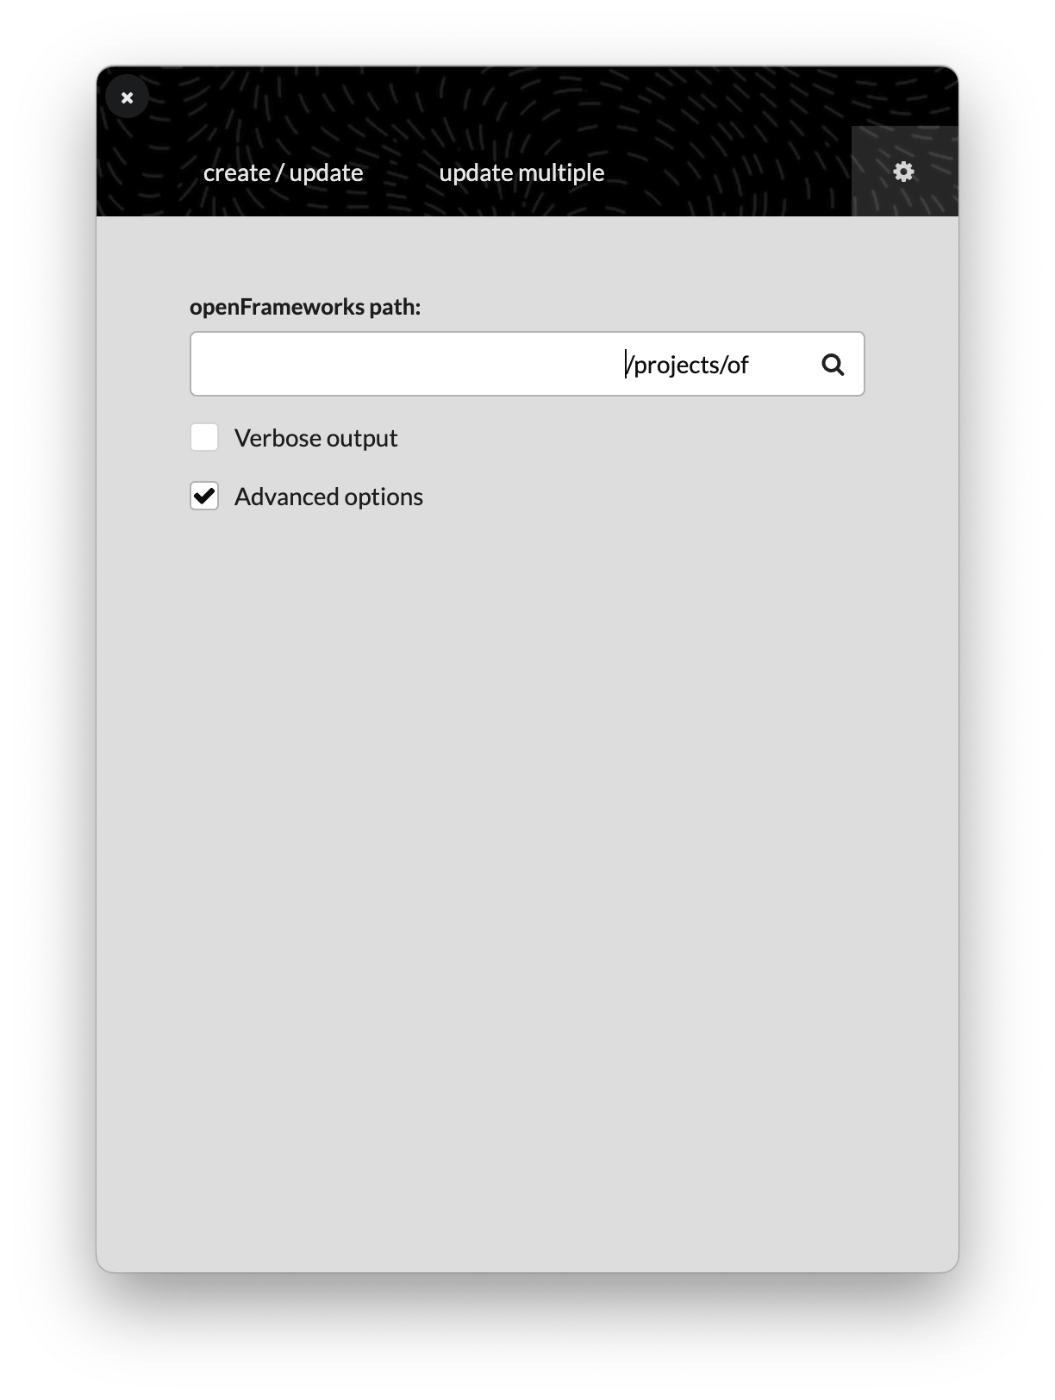Switch to the create / update tab
Screen dimensions: 1055x1400
(x=283, y=173)
